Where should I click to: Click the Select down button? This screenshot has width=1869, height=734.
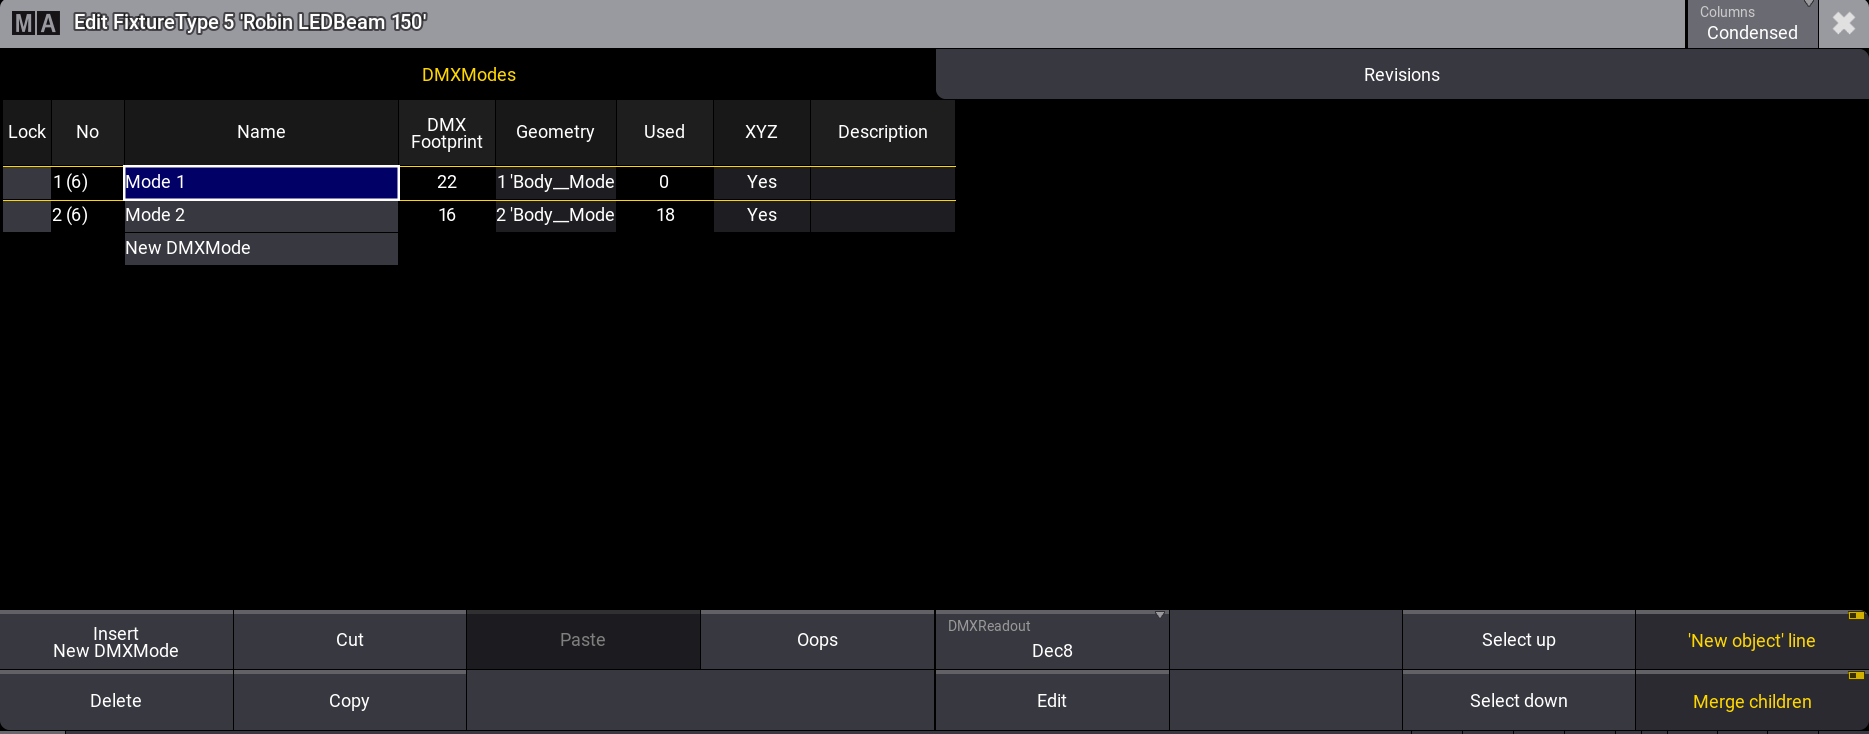pyautogui.click(x=1518, y=701)
